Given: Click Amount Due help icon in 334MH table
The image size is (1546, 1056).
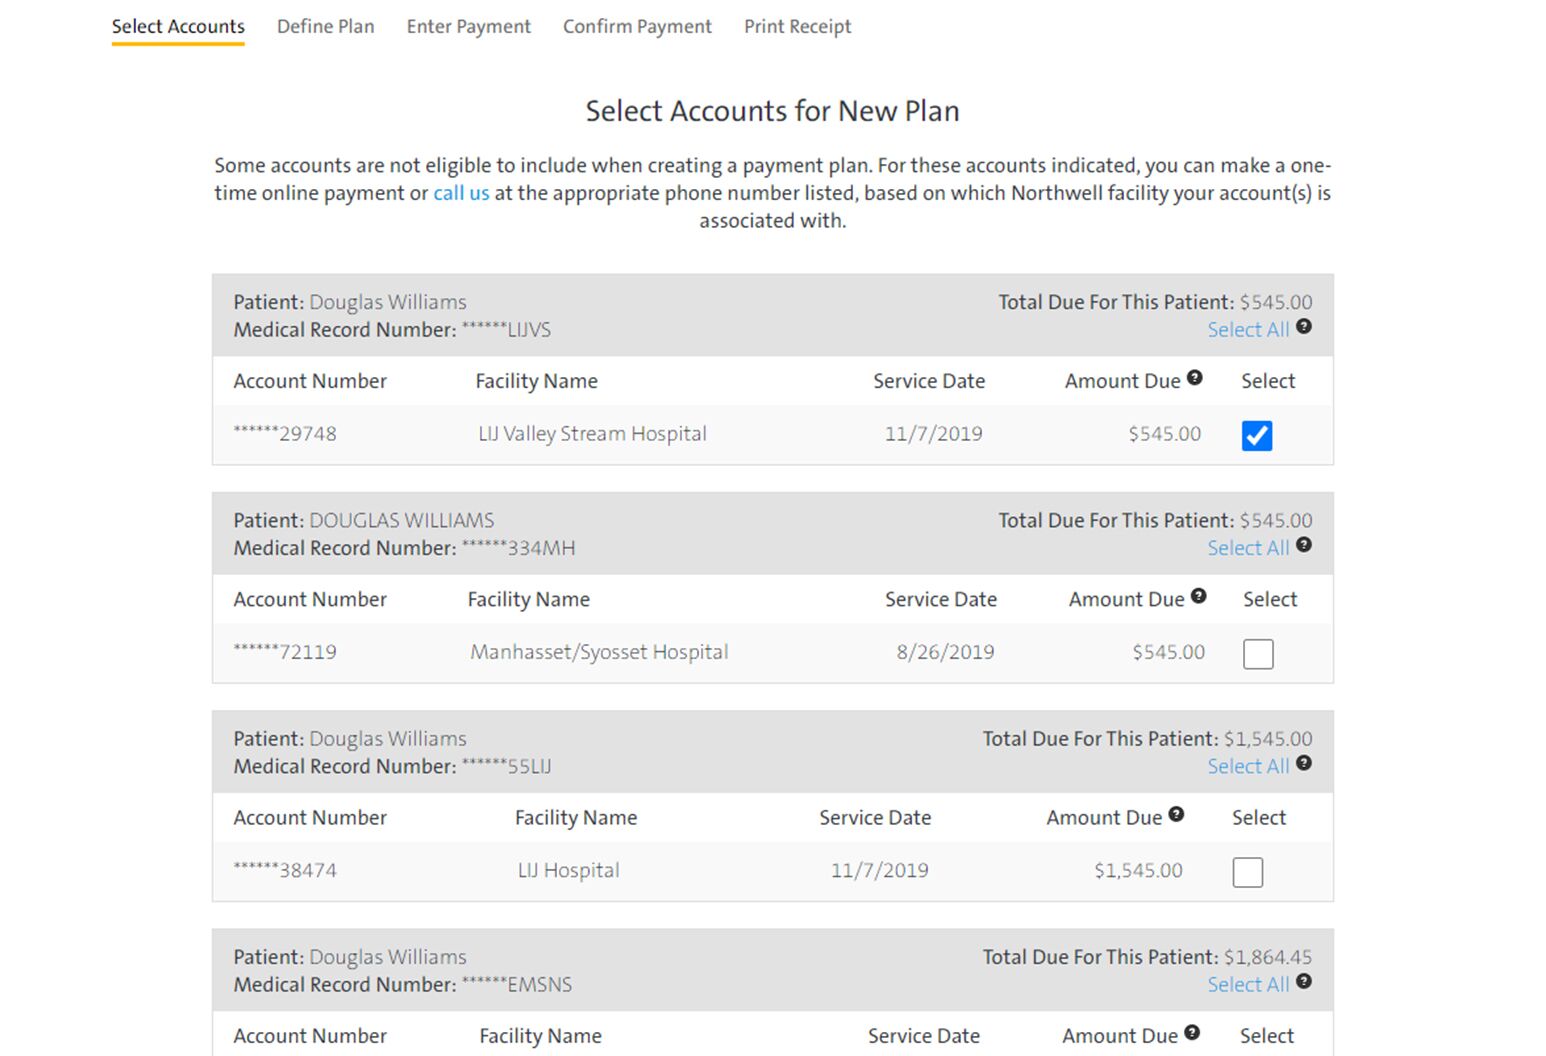Looking at the screenshot, I should tap(1198, 596).
